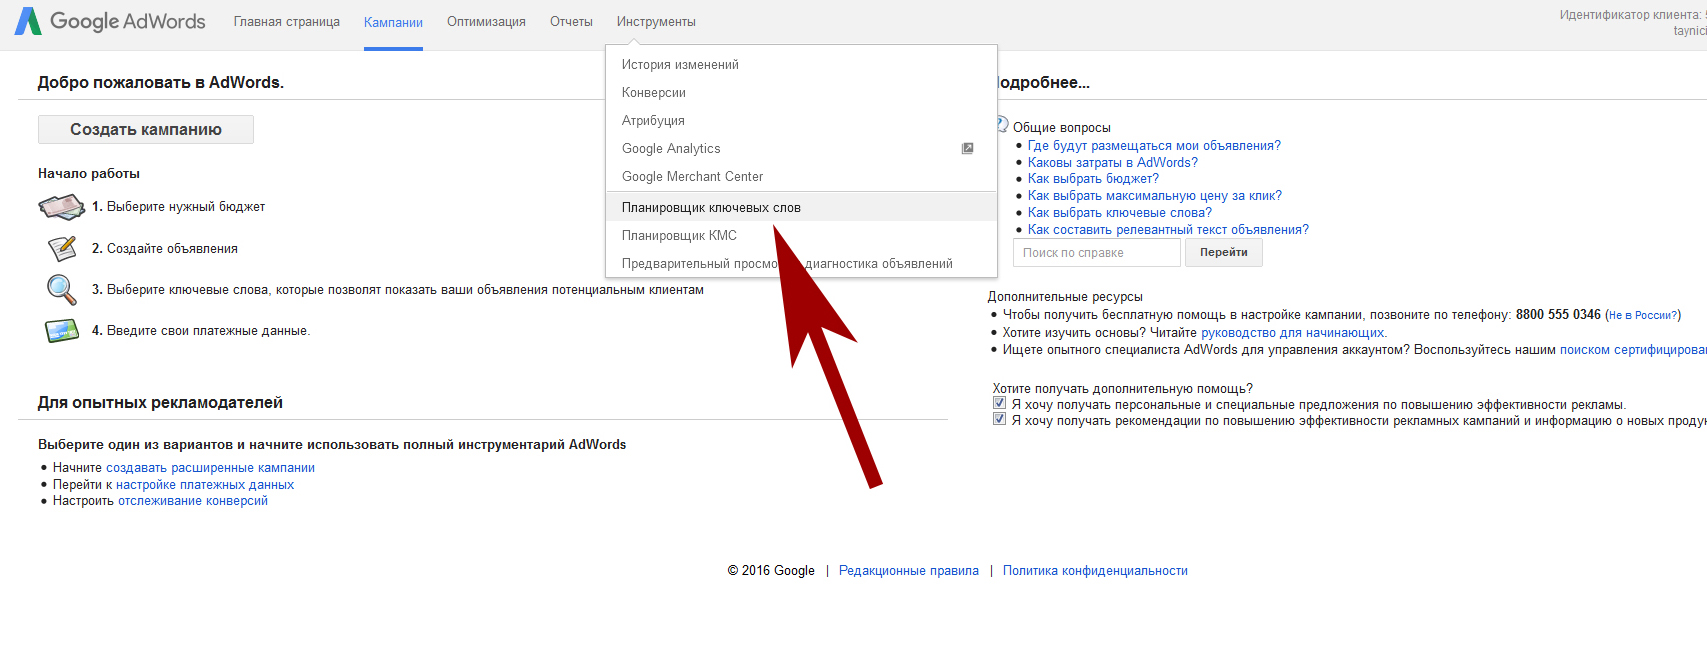This screenshot has height=672, width=1707.
Task: Toggle the персональные и специальные предложения checkbox
Action: coord(999,403)
